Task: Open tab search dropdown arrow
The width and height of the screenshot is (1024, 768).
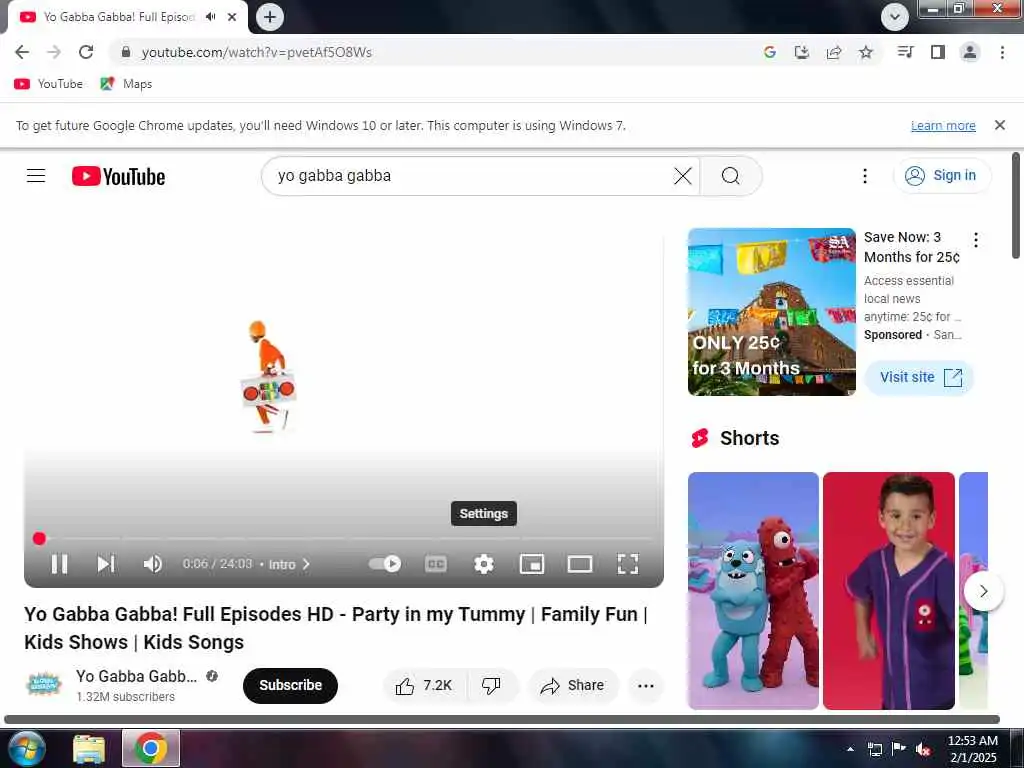Action: pyautogui.click(x=895, y=17)
